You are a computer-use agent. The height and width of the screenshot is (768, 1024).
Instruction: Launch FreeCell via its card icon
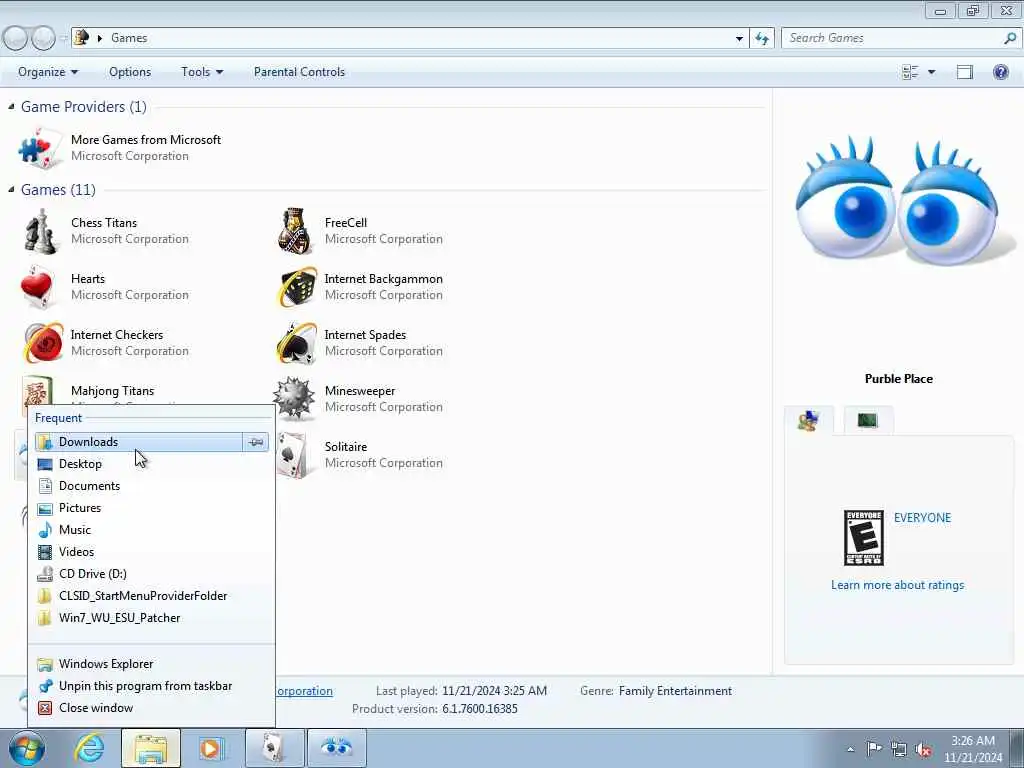point(295,231)
